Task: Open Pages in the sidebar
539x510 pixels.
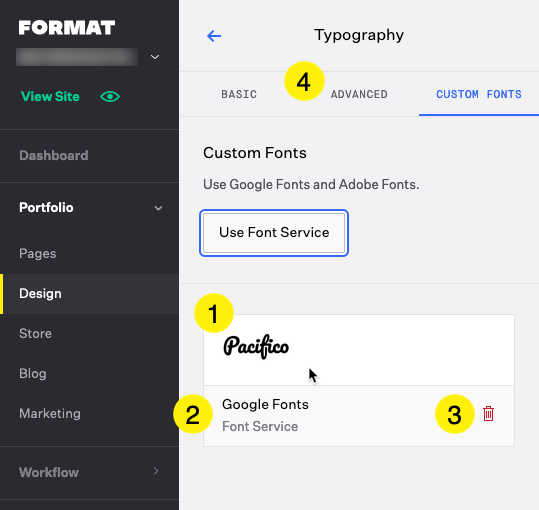Action: (37, 254)
